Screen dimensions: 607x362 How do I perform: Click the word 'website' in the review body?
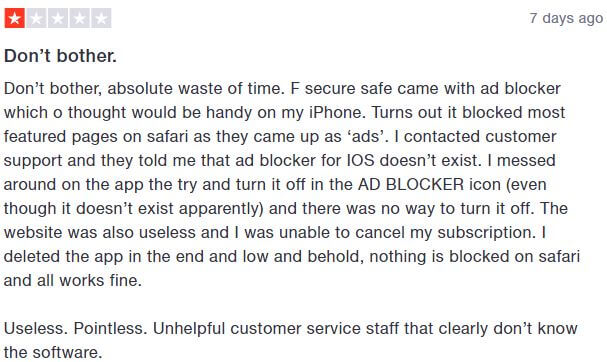click(x=33, y=233)
